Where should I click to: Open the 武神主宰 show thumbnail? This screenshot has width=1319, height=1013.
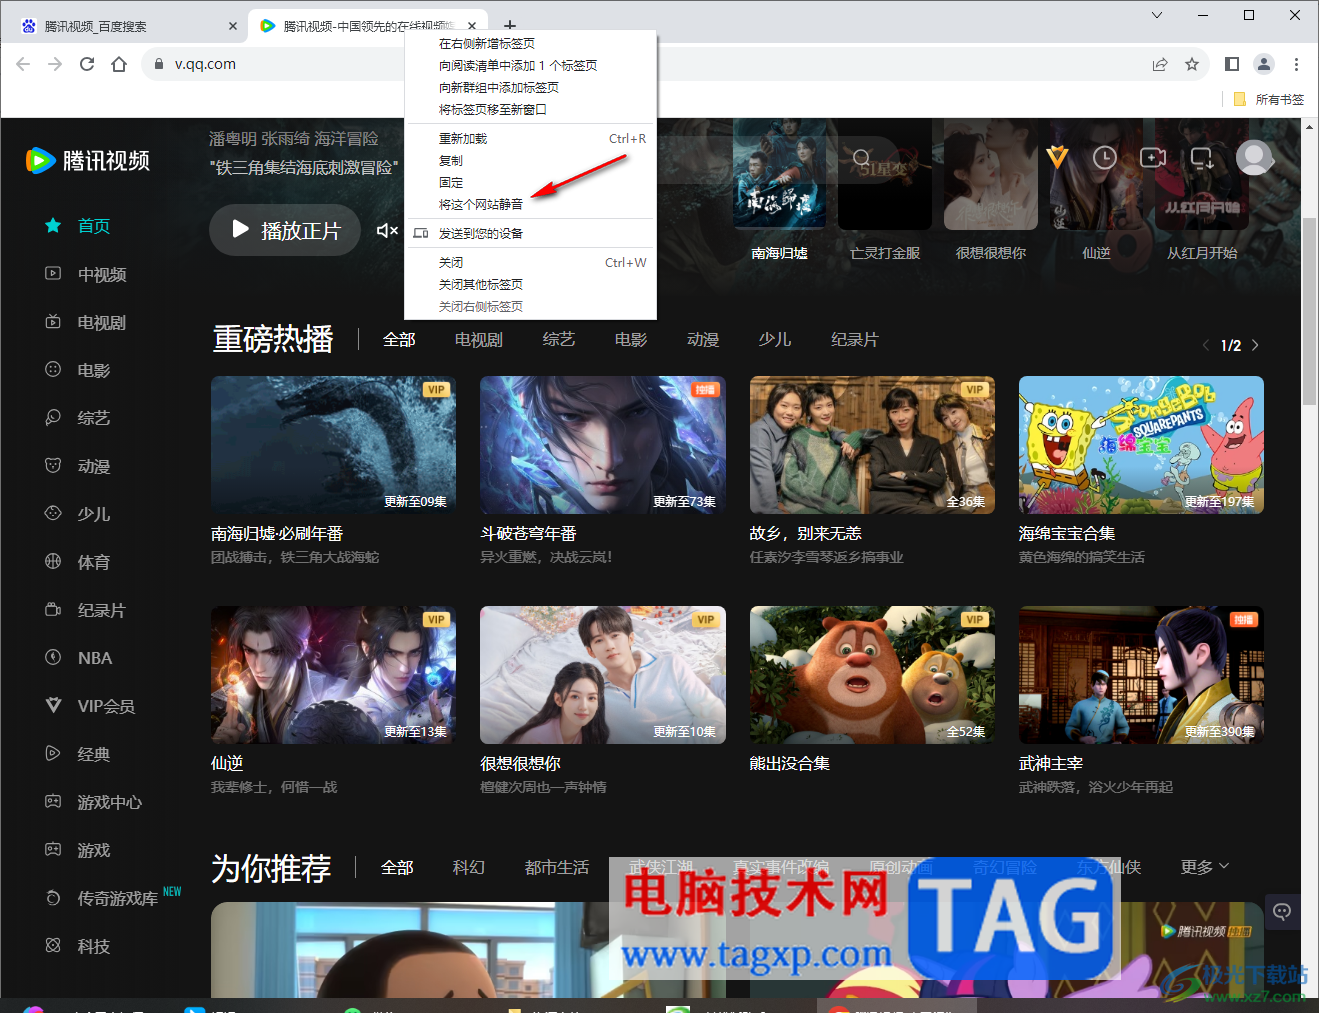click(x=1141, y=675)
